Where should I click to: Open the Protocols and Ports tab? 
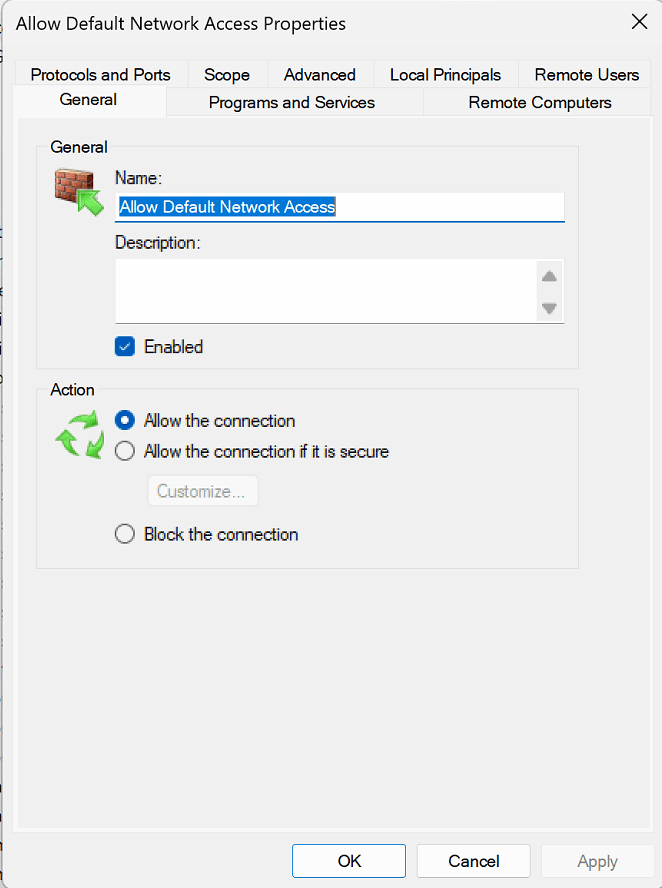click(x=101, y=75)
